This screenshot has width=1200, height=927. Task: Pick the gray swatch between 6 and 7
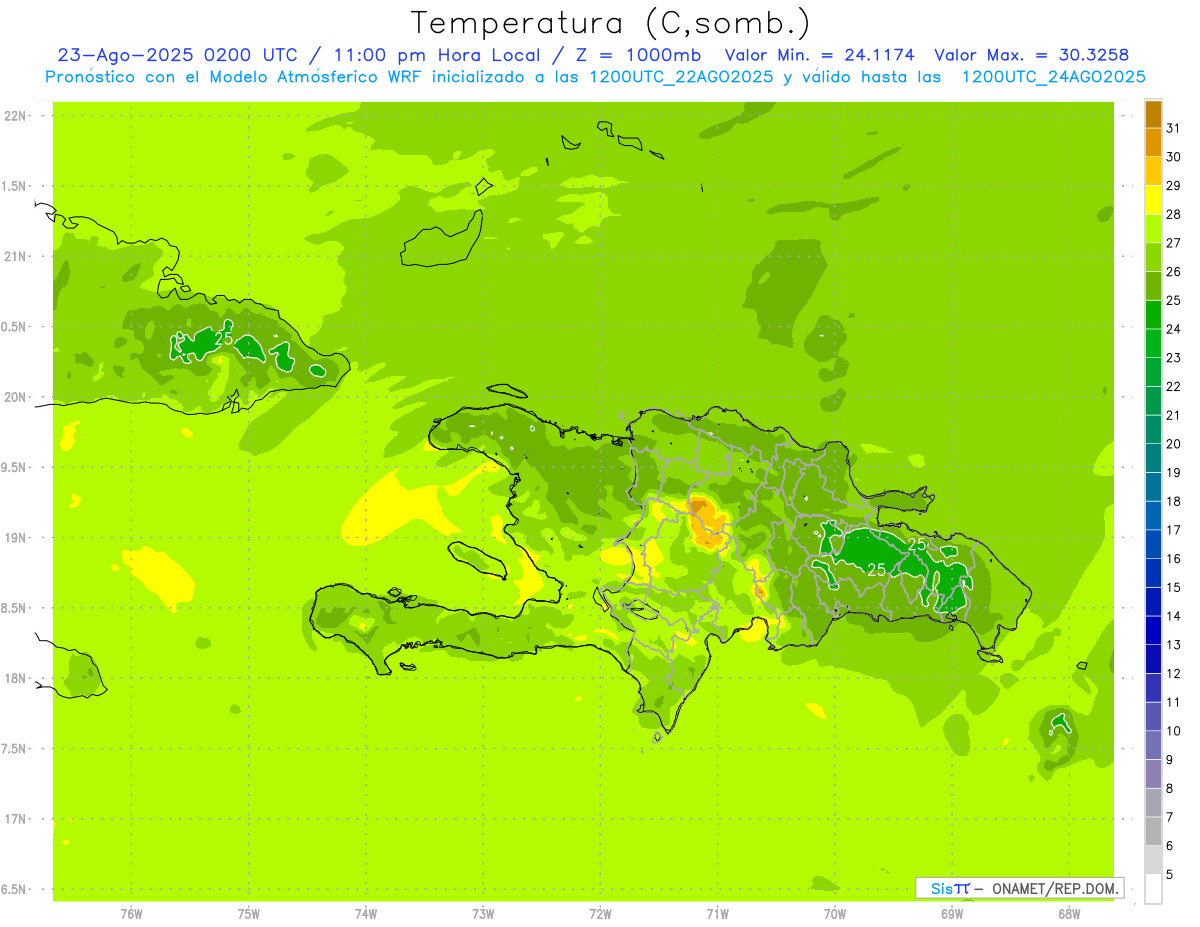(x=1153, y=832)
